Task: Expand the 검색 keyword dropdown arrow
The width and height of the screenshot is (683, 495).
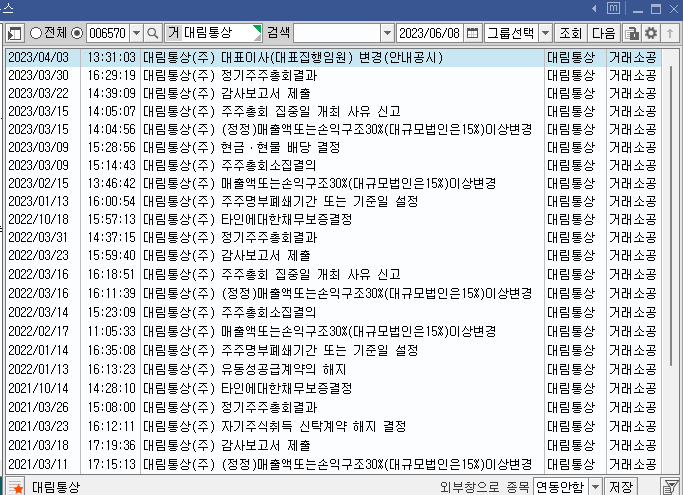Action: [387, 33]
